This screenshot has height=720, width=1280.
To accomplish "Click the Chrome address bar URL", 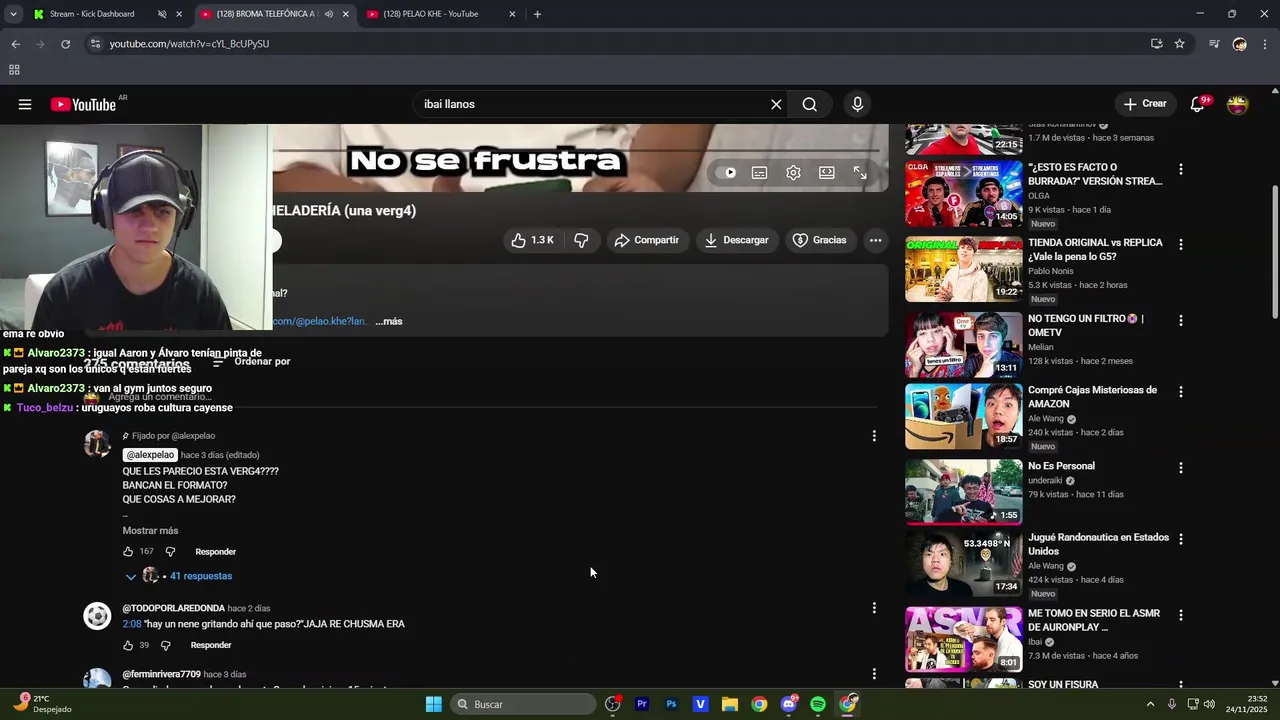I will (189, 44).
